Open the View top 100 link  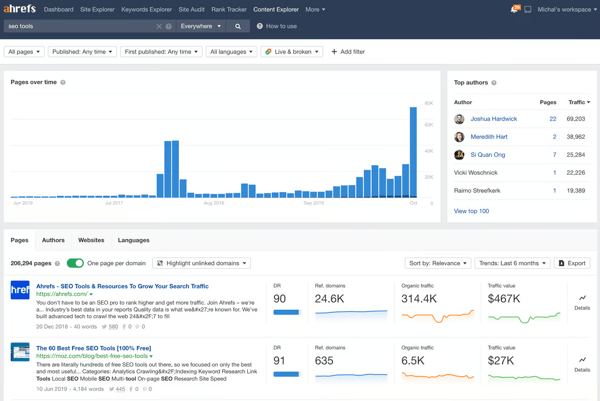[471, 211]
